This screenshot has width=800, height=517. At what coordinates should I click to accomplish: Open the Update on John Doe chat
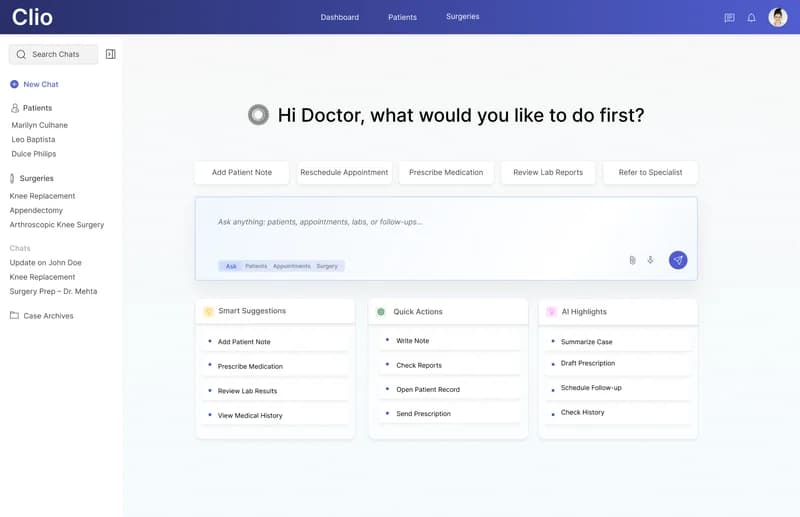coord(45,262)
